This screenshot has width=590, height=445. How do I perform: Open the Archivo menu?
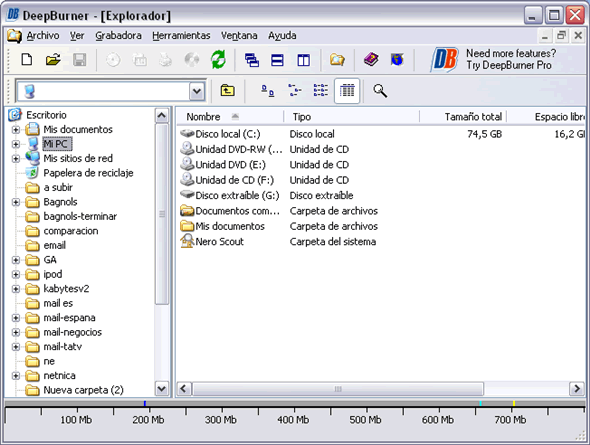(43, 36)
